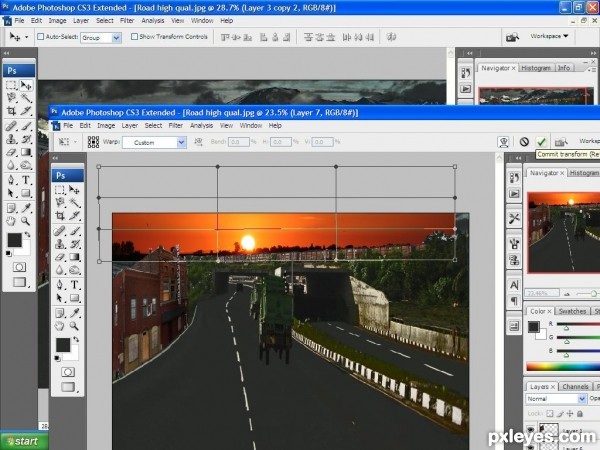Open the Auto-Select Group dropdown

[117, 38]
